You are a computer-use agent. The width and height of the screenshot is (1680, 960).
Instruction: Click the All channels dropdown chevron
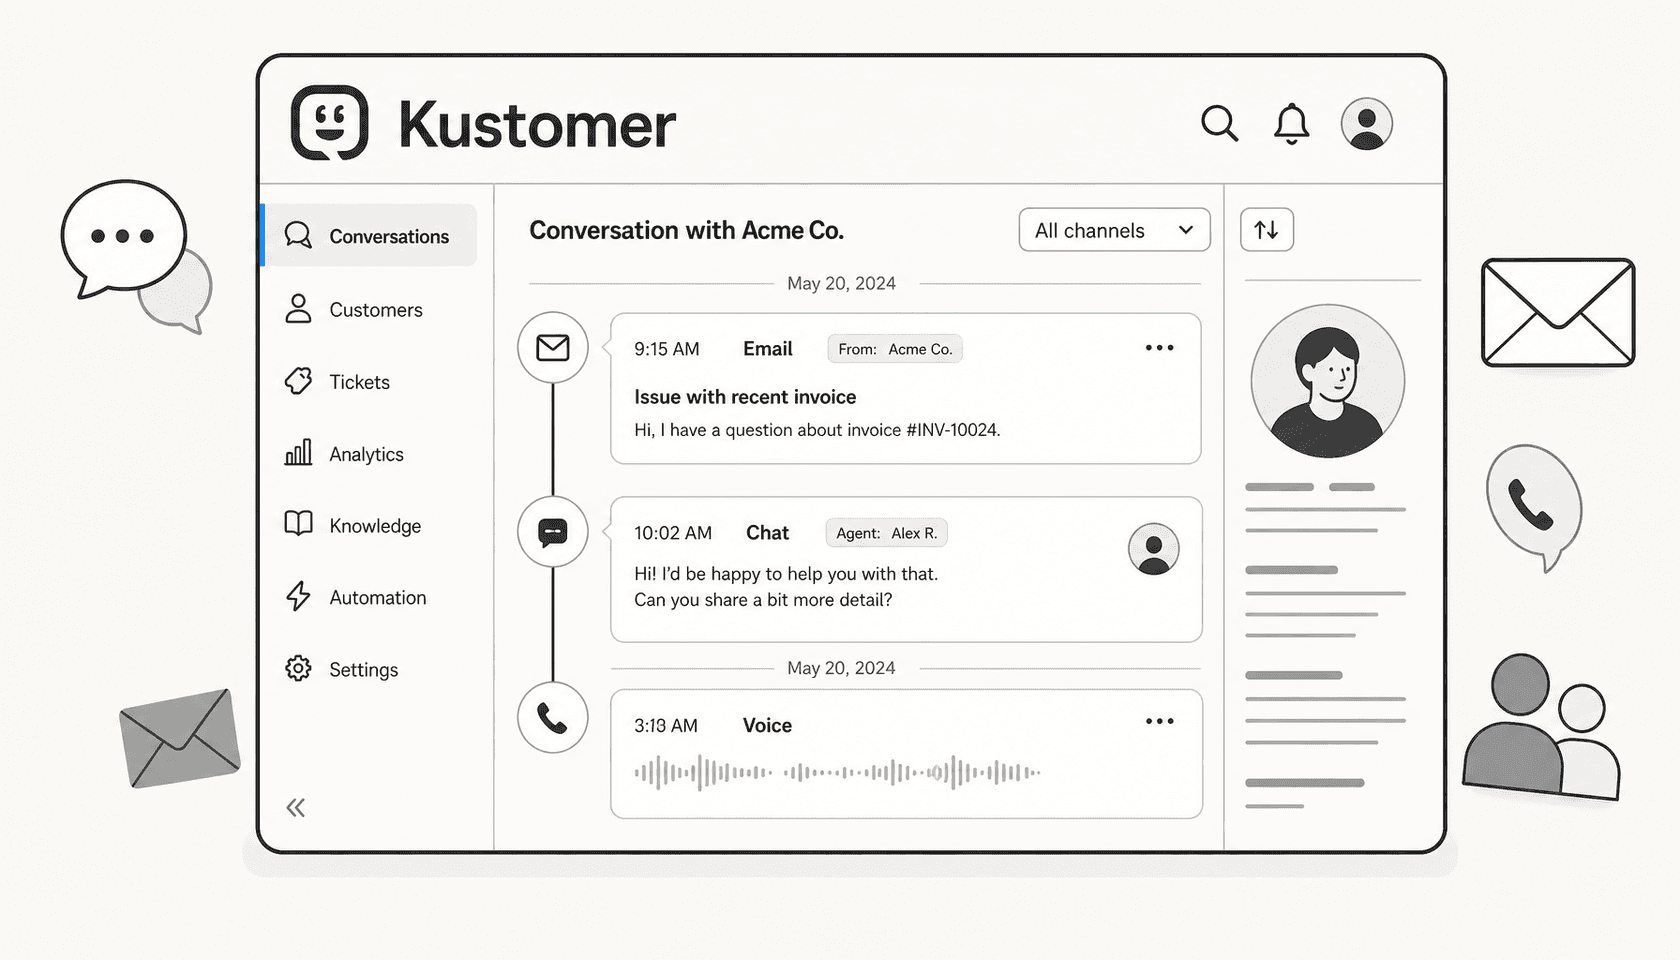tap(1186, 230)
